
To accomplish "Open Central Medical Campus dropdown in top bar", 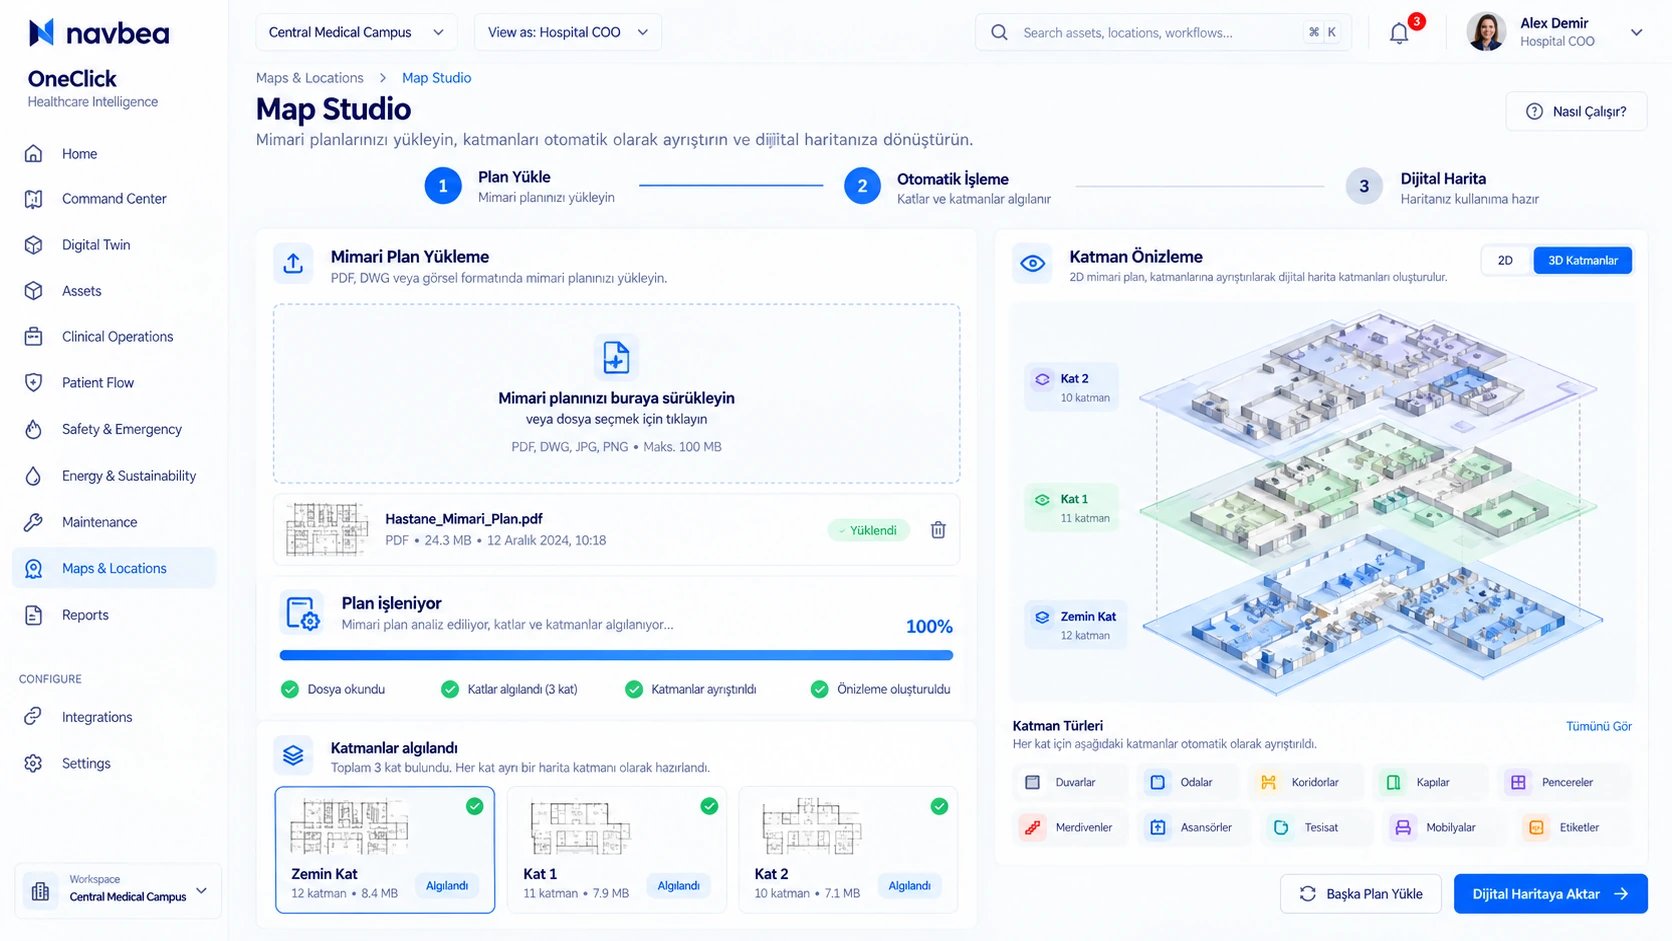I will coord(356,33).
